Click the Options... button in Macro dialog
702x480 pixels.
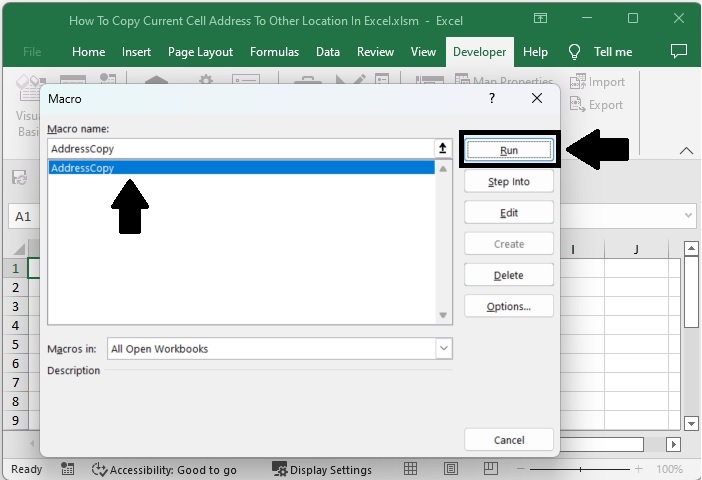[x=508, y=306]
